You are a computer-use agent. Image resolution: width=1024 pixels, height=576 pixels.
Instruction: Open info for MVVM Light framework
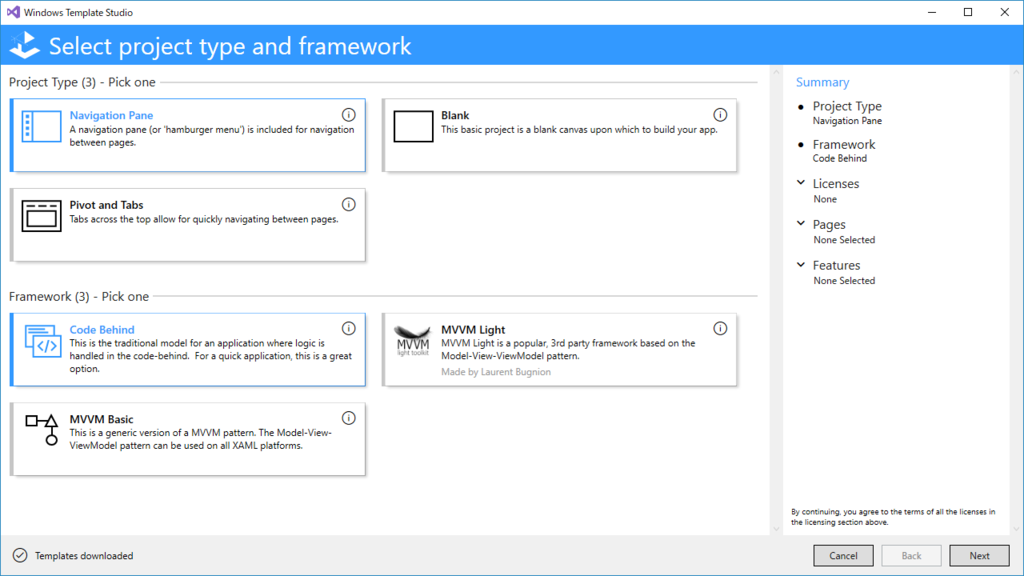pyautogui.click(x=720, y=328)
